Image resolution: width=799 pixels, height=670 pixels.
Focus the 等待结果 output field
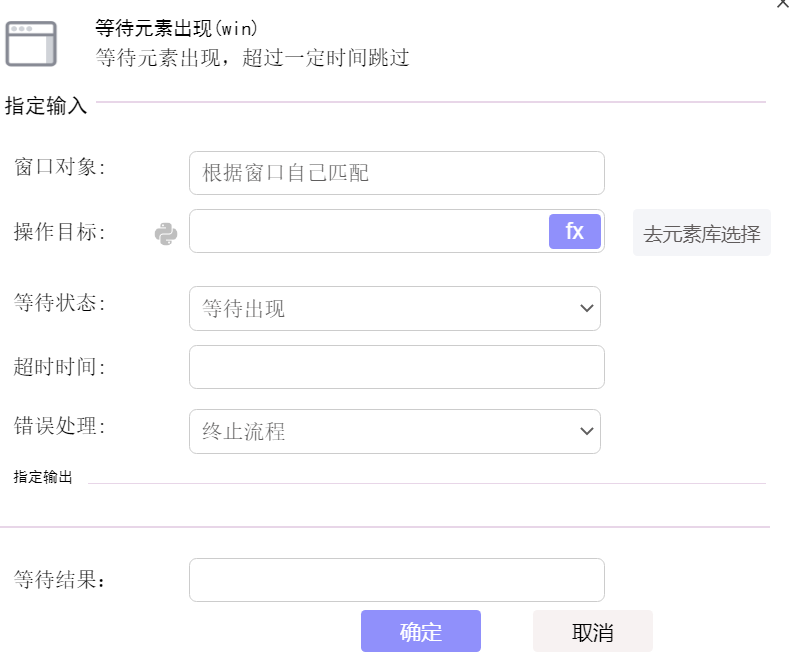[x=396, y=580]
